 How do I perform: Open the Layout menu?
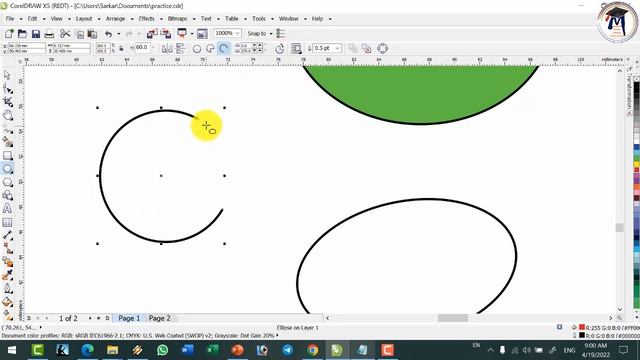click(x=84, y=19)
